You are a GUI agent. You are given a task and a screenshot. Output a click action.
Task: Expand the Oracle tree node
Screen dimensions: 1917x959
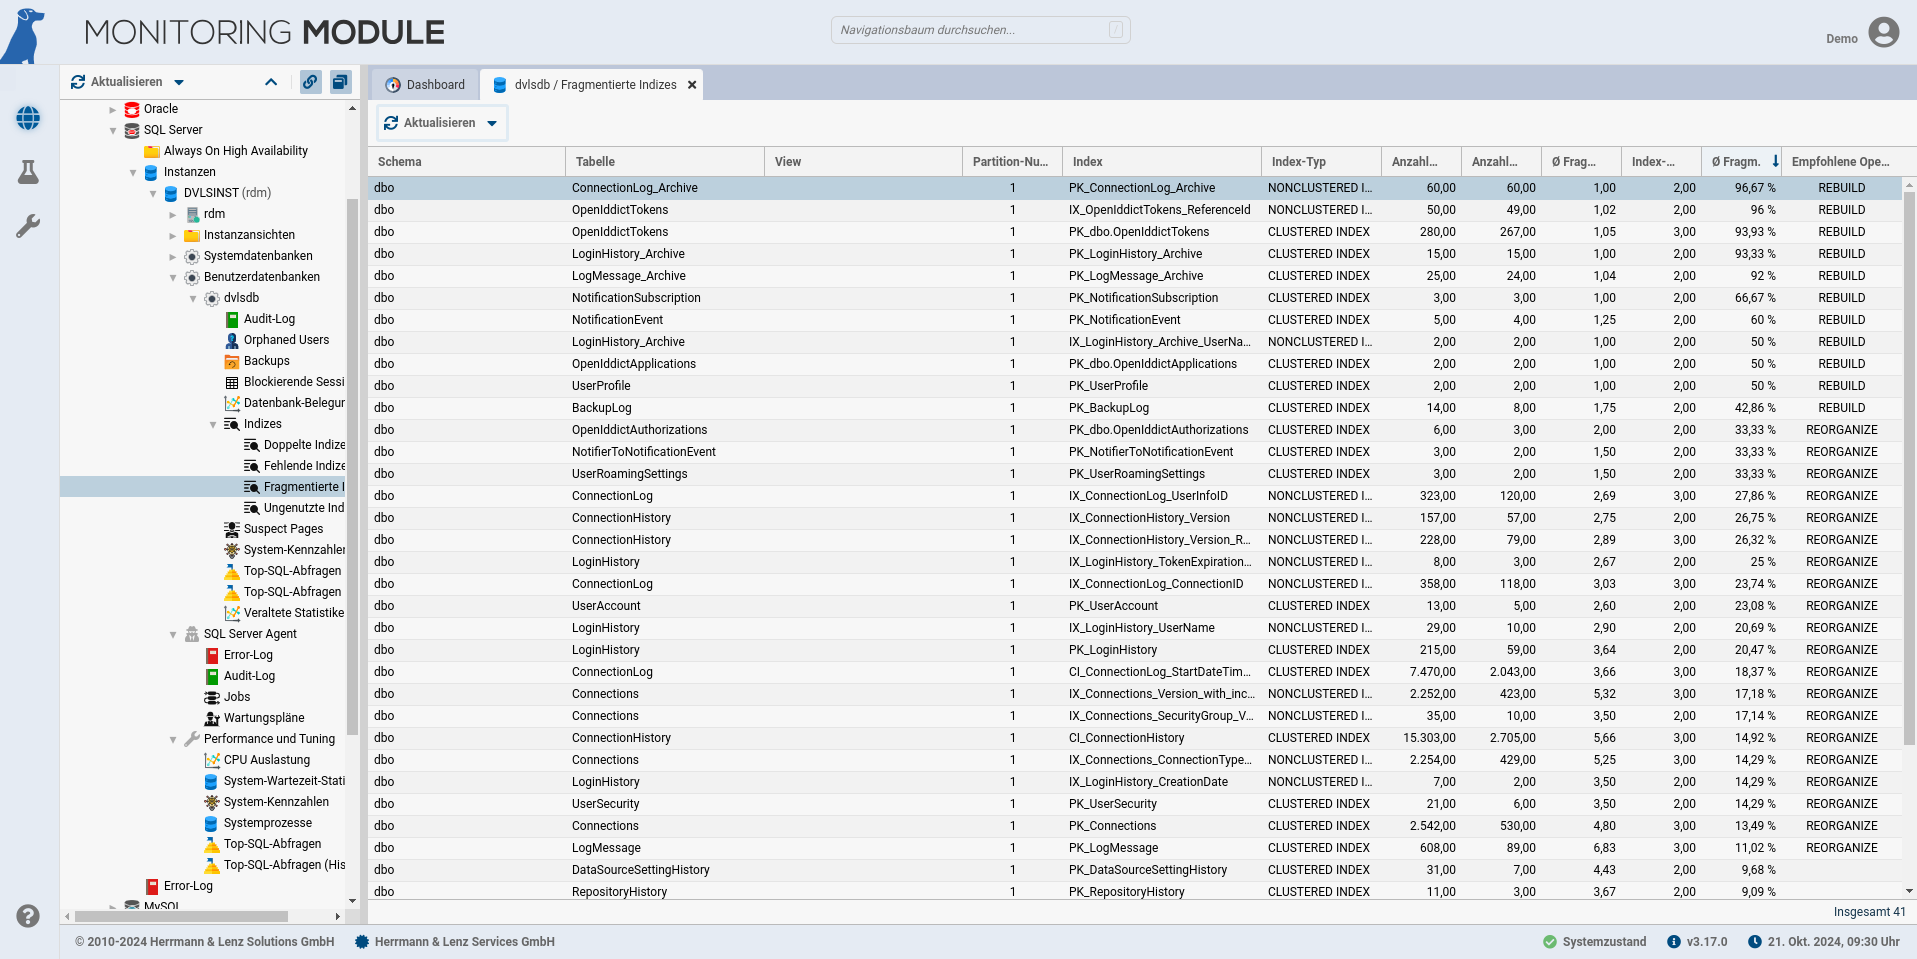point(113,109)
